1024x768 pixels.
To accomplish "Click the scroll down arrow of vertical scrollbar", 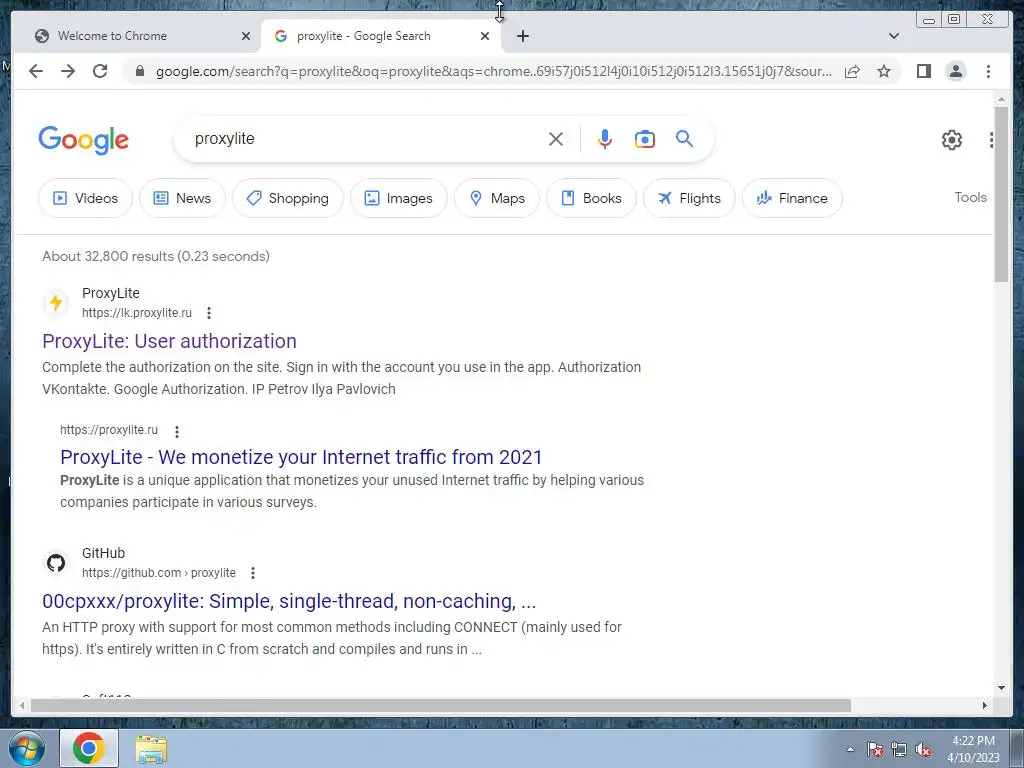I will click(x=1002, y=688).
